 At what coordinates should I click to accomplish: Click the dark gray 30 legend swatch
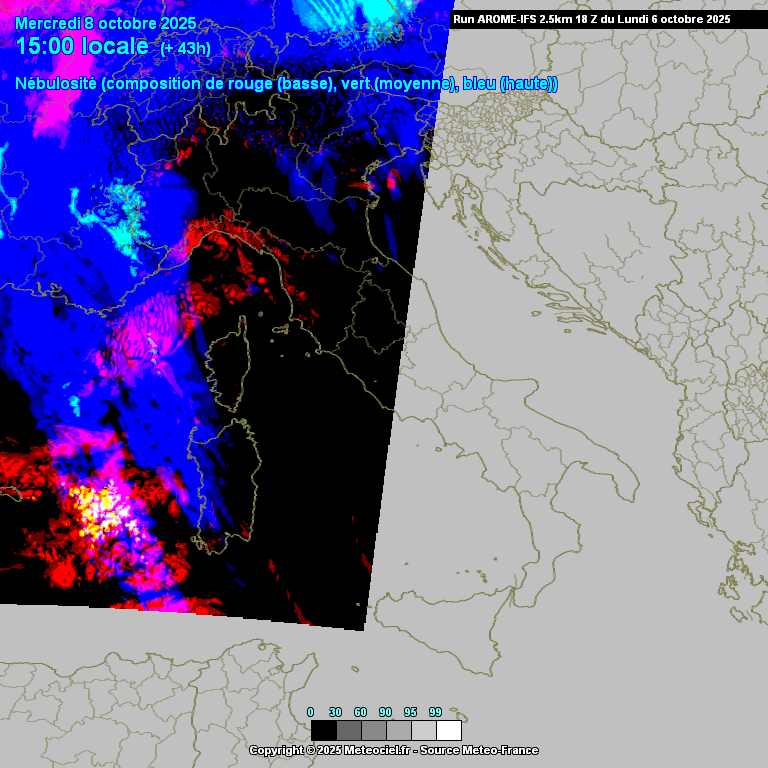click(x=349, y=730)
